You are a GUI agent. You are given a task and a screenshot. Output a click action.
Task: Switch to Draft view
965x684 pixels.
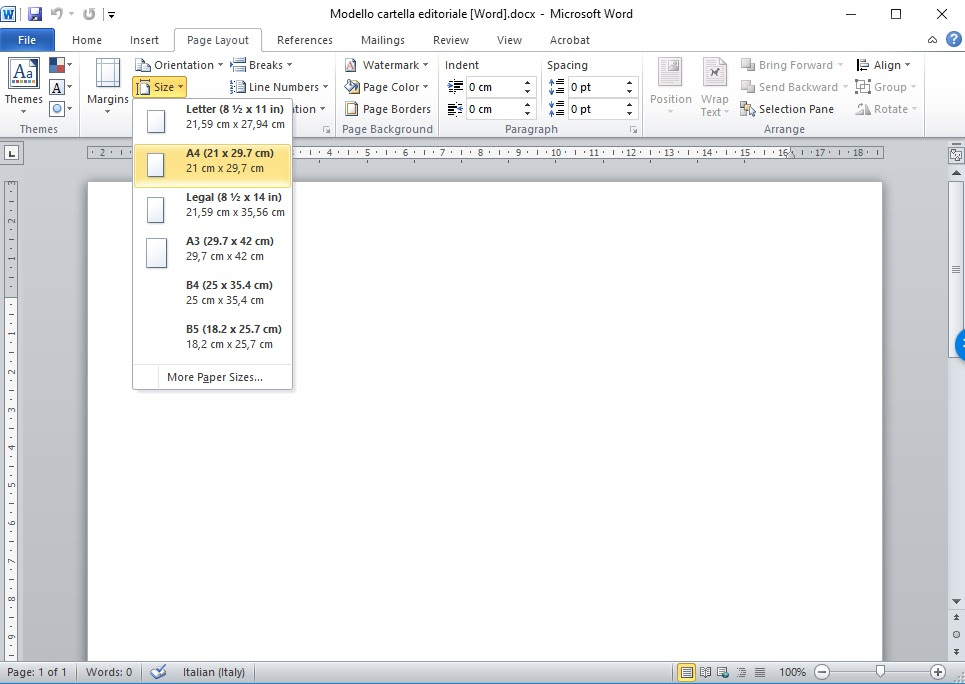click(760, 672)
